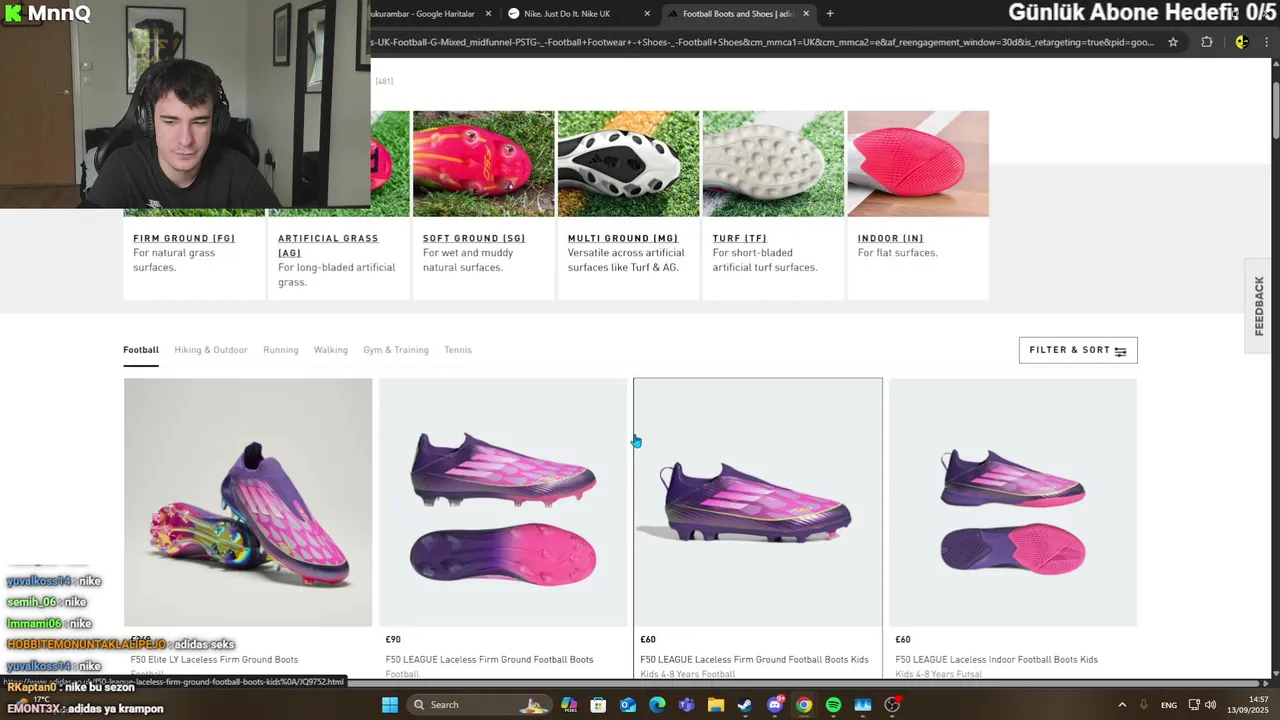Open F50 LEAGUE Laceless Indoor Football Boots Kids title
Screen dimensions: 1280x720
(x=996, y=660)
